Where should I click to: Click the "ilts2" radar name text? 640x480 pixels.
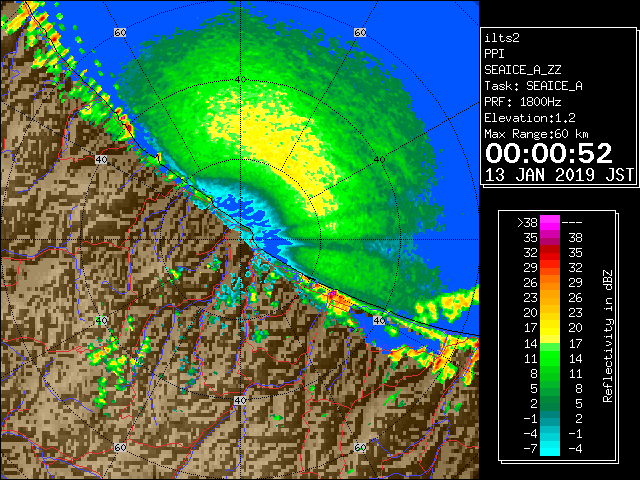point(502,38)
